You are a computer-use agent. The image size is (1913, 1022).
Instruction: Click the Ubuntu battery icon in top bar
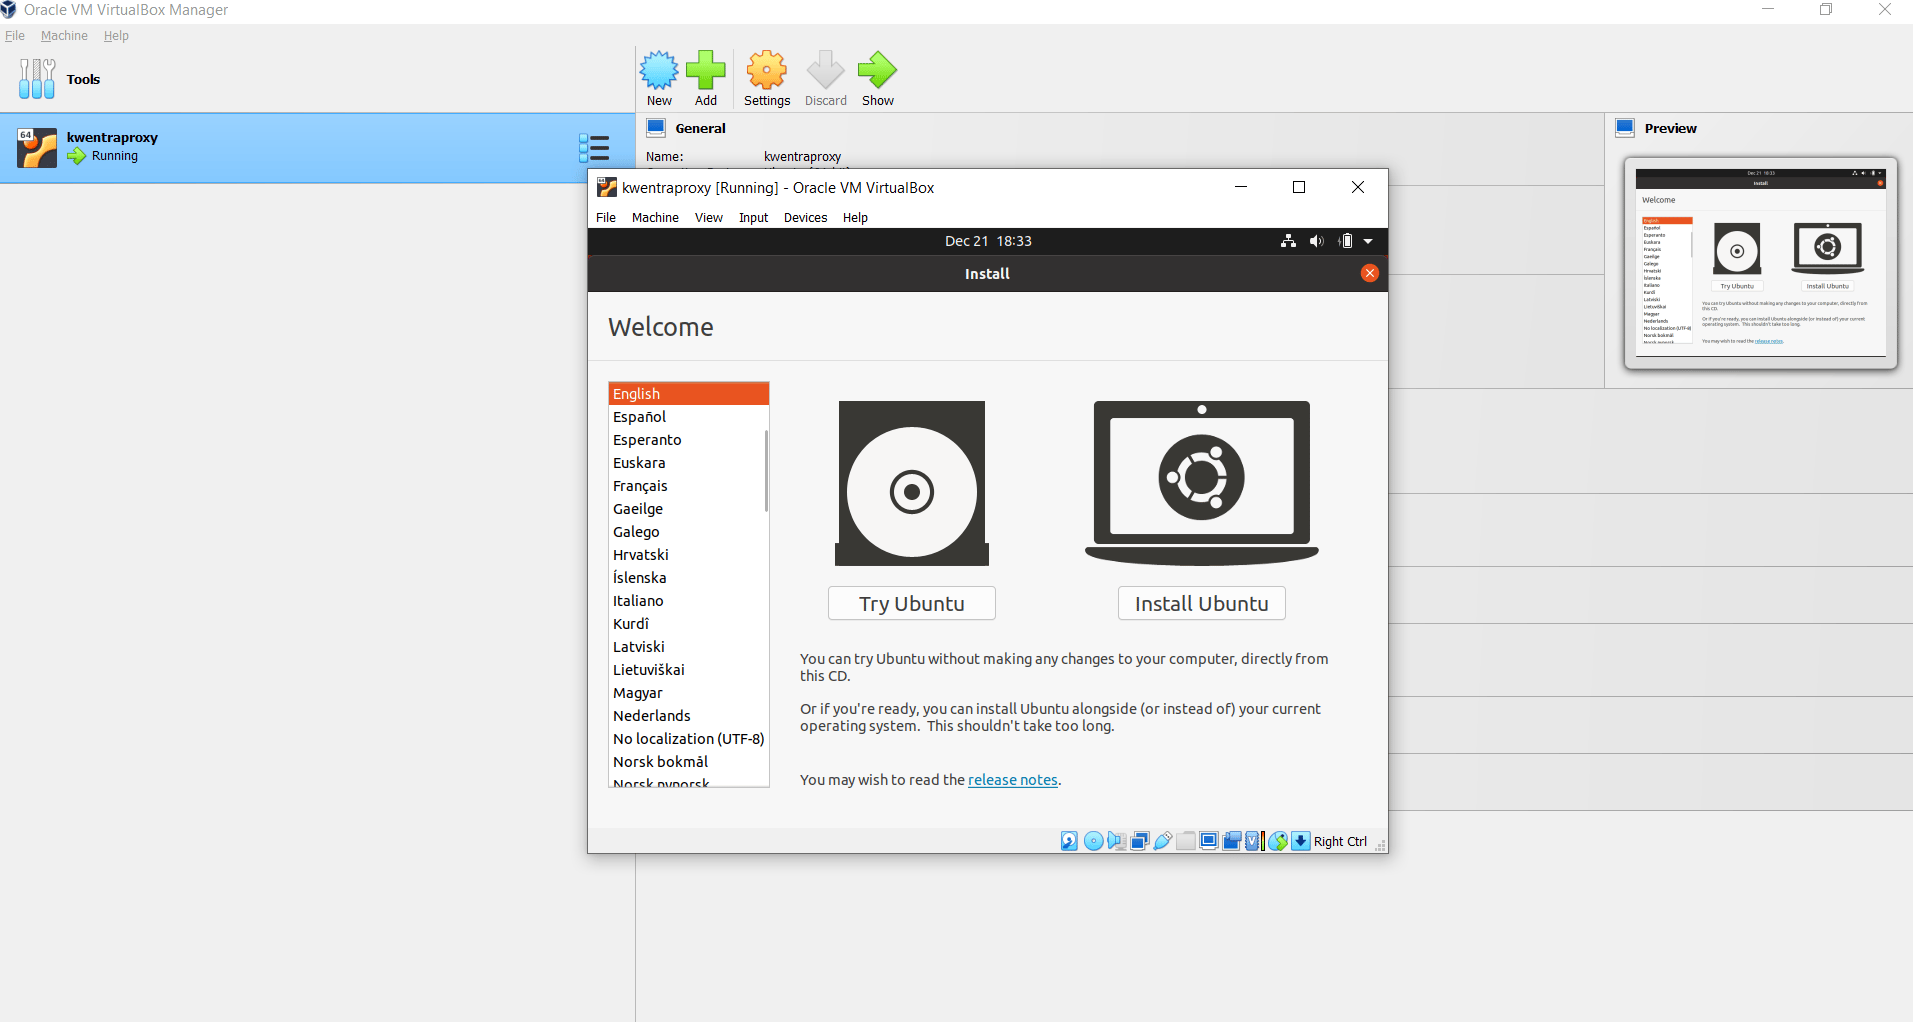[1346, 241]
